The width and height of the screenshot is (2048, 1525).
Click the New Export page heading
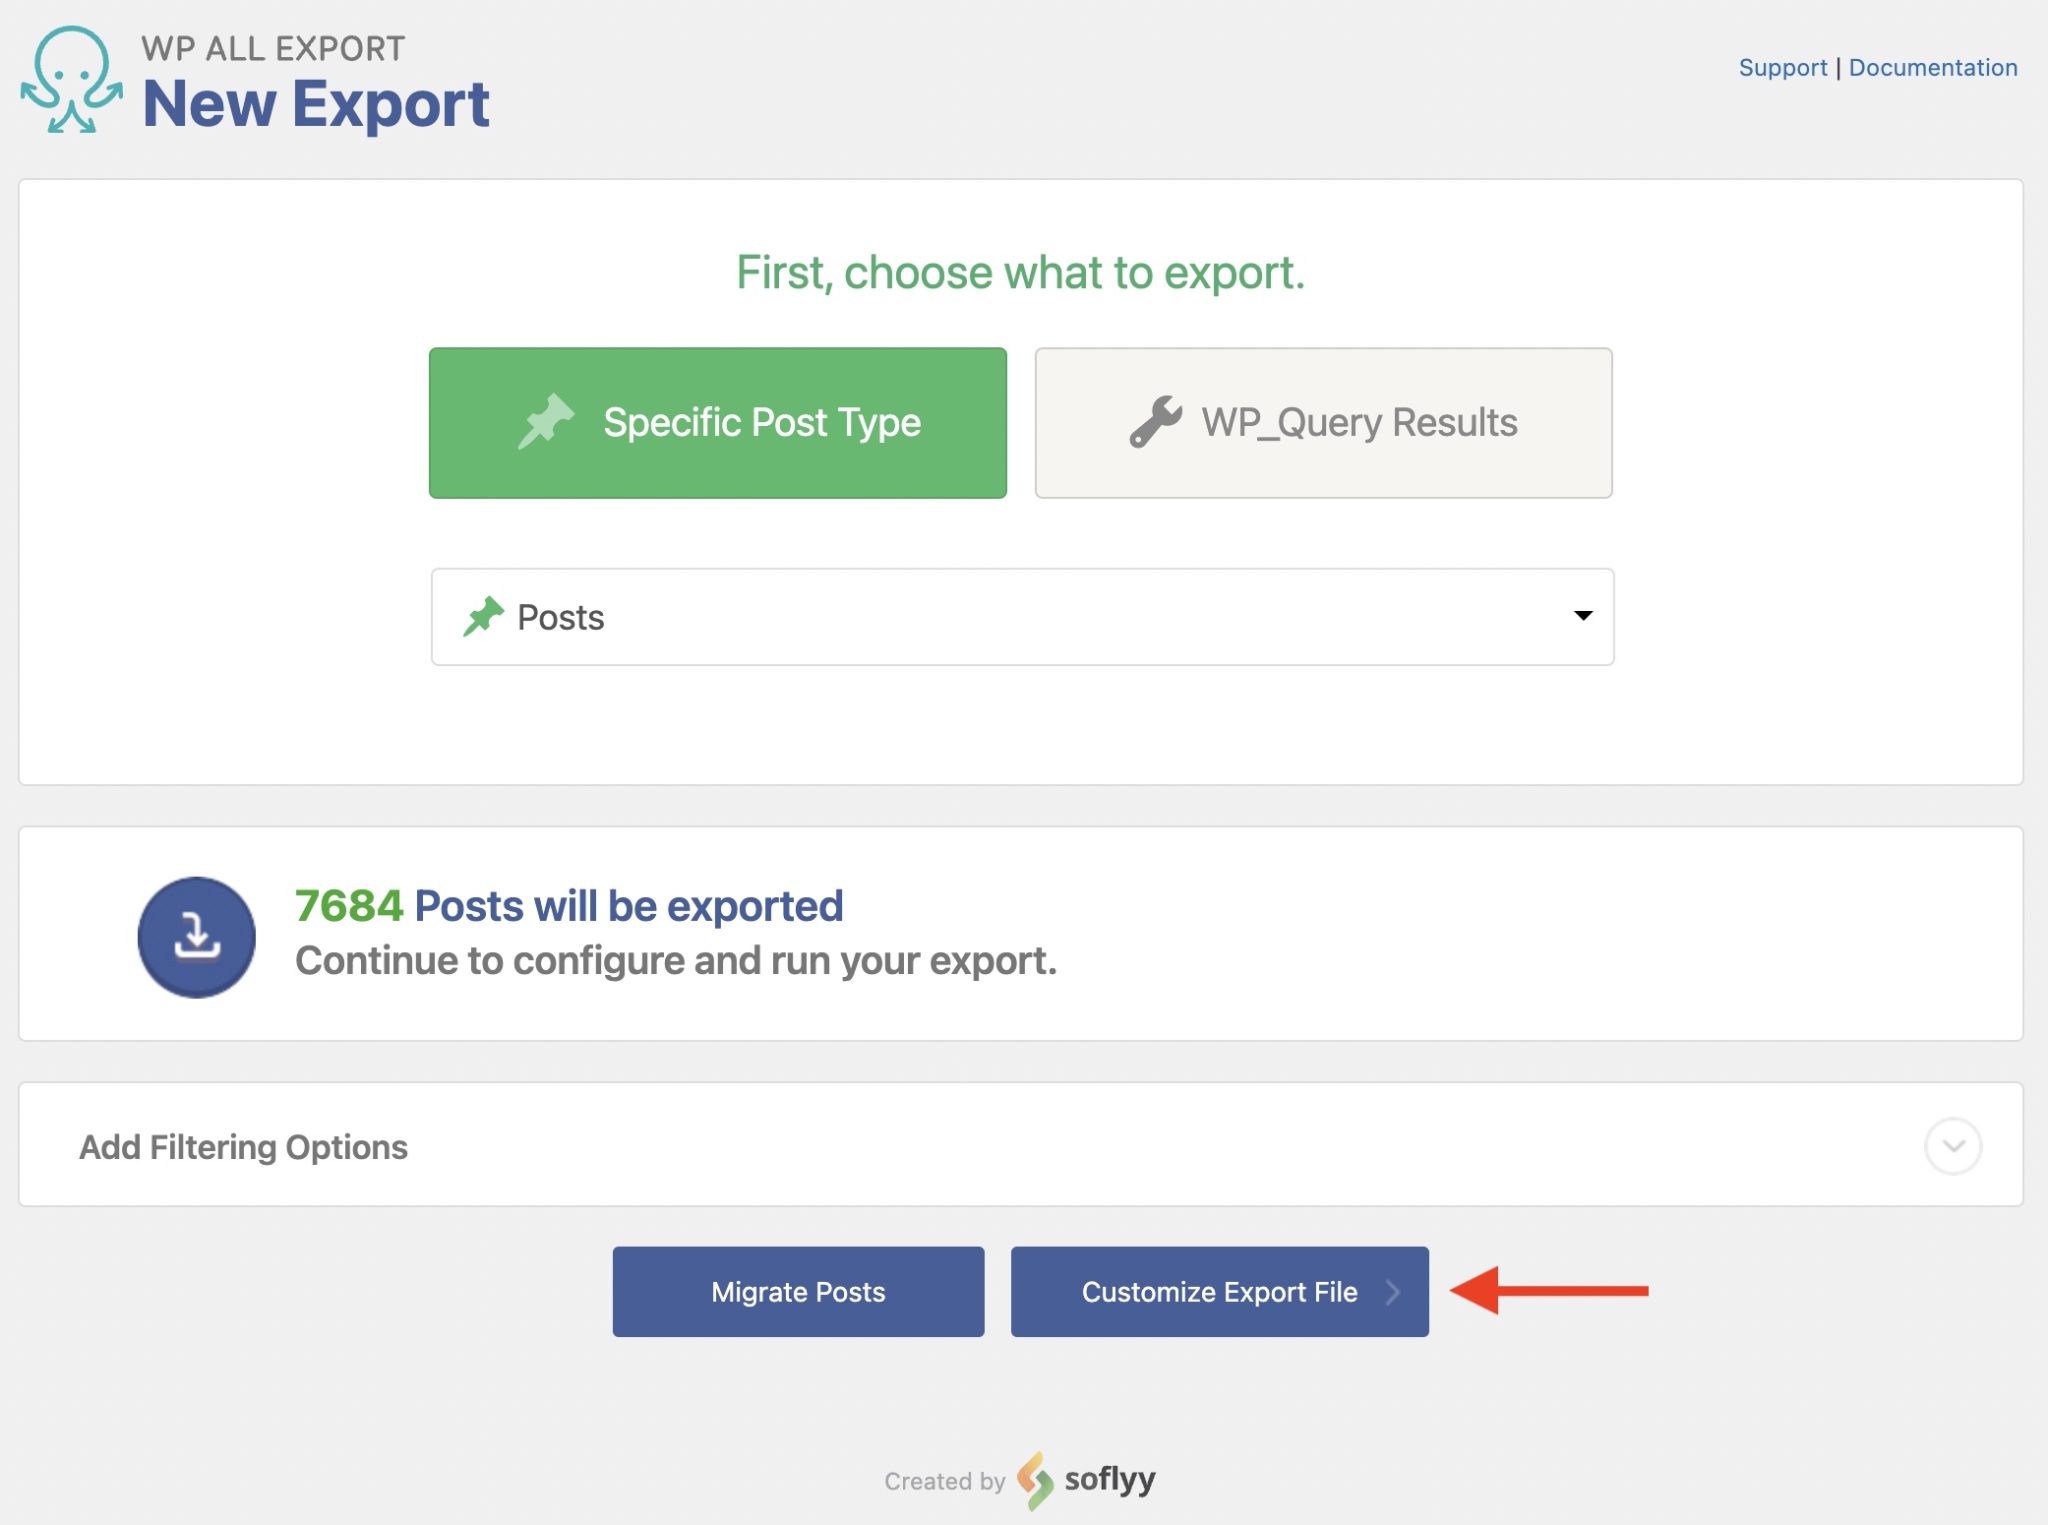click(318, 103)
